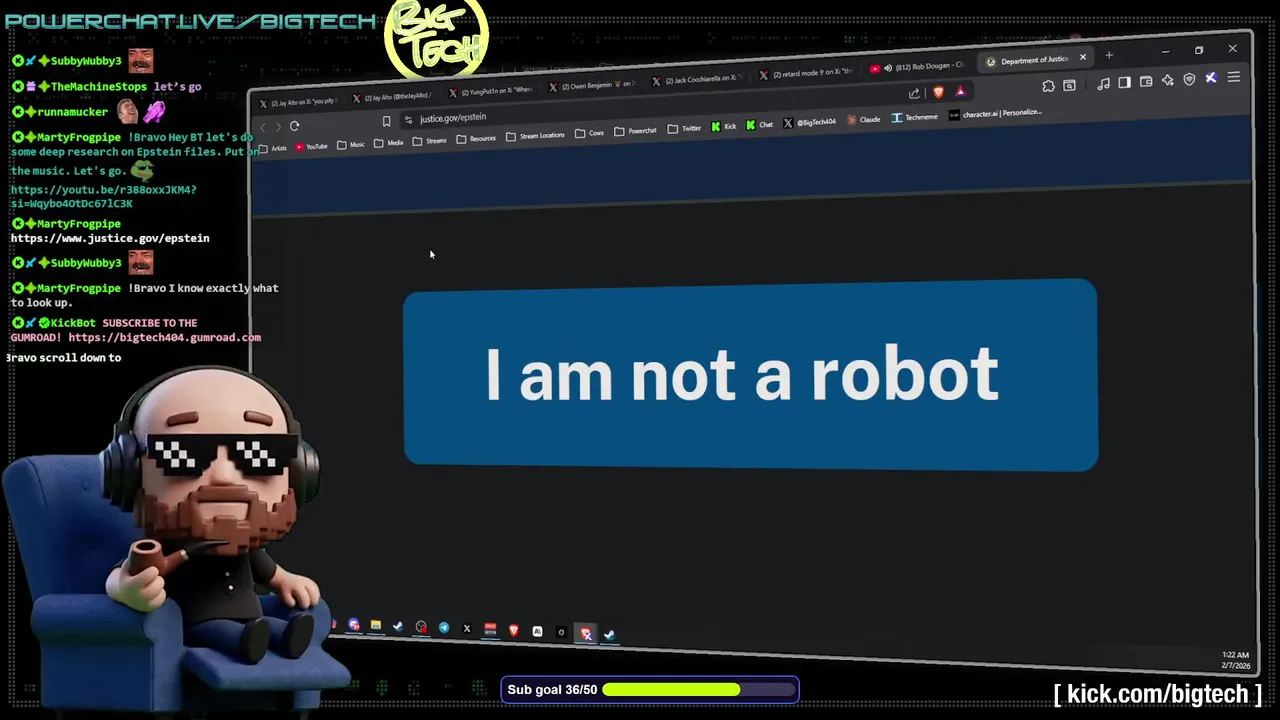Image resolution: width=1280 pixels, height=720 pixels.
Task: Click the Brave Rewards triangle icon
Action: (960, 91)
